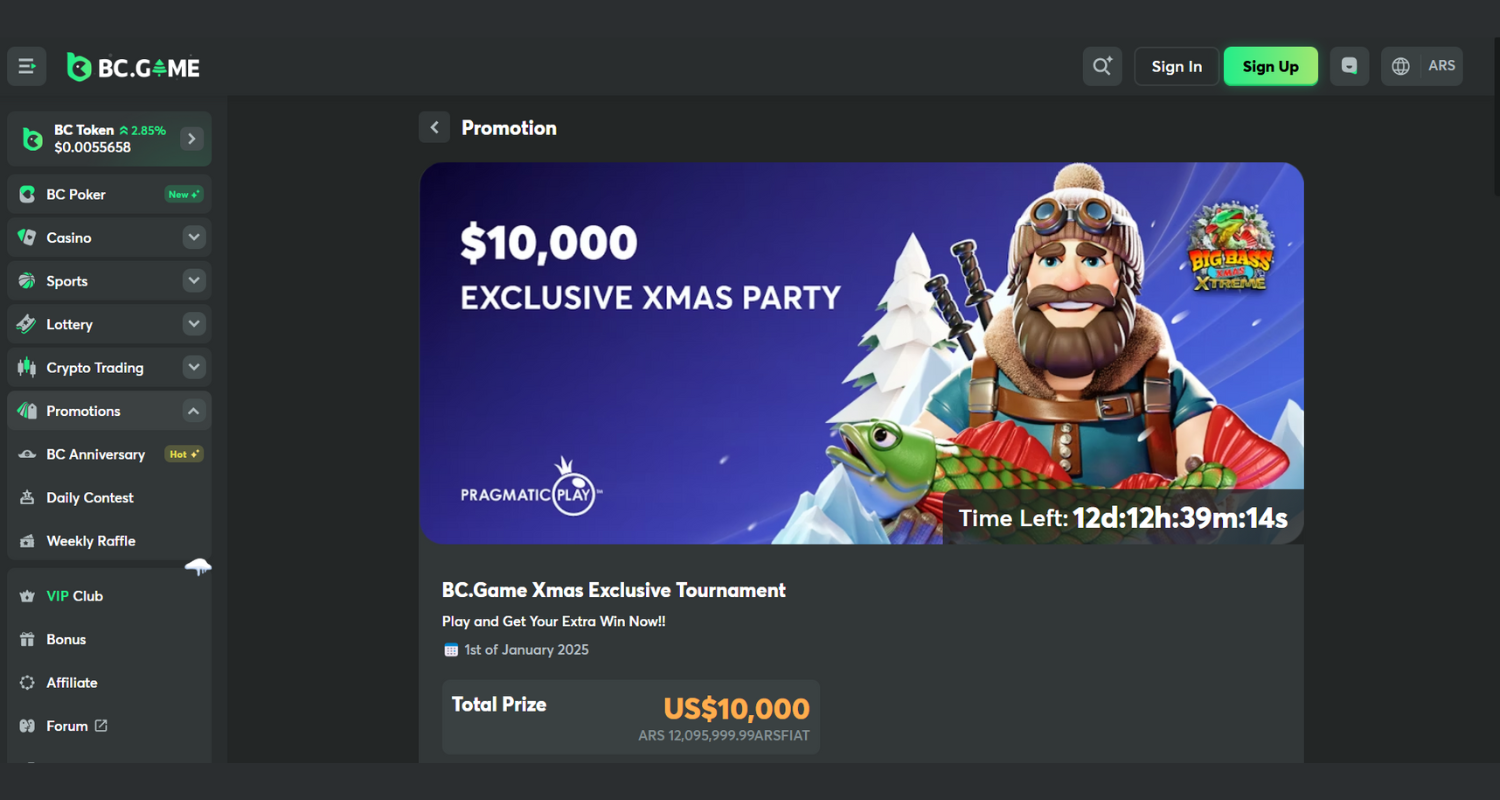Open BC Token details arrow

tap(192, 139)
